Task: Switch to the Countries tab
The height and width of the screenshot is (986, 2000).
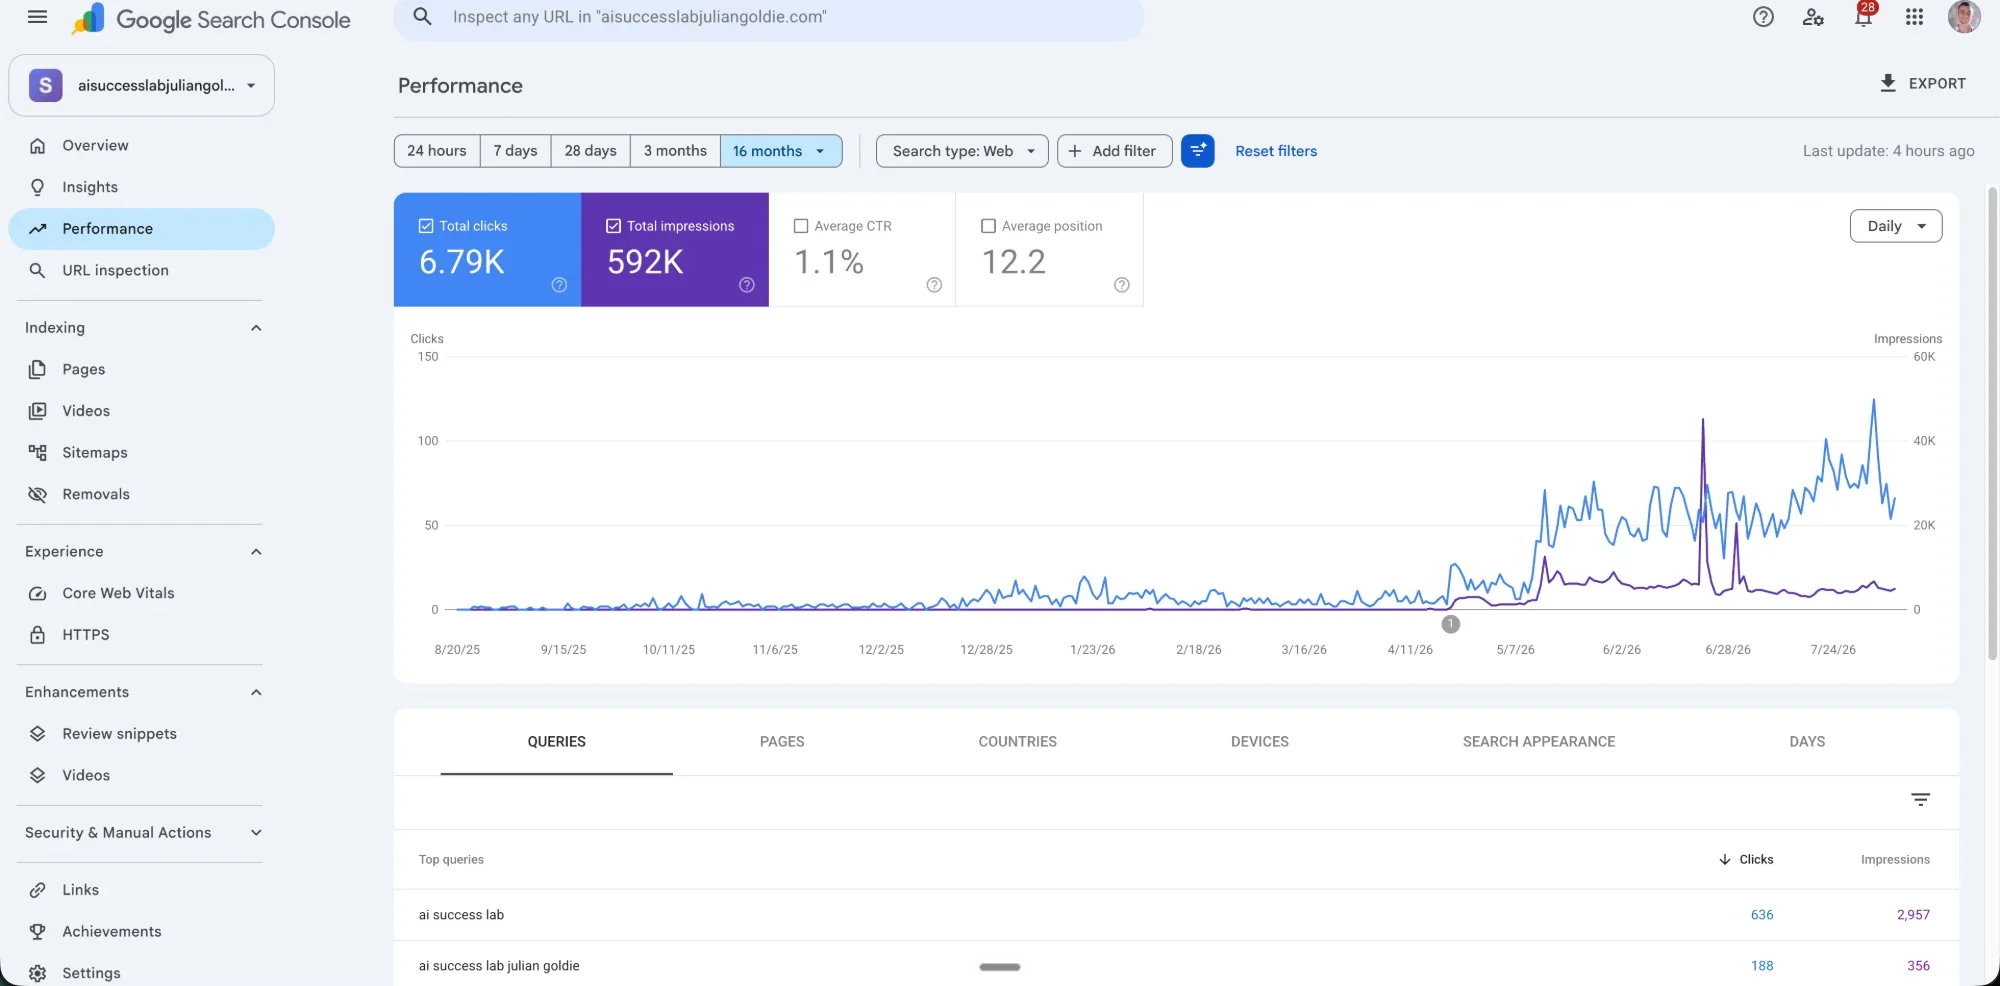Action: [x=1017, y=742]
